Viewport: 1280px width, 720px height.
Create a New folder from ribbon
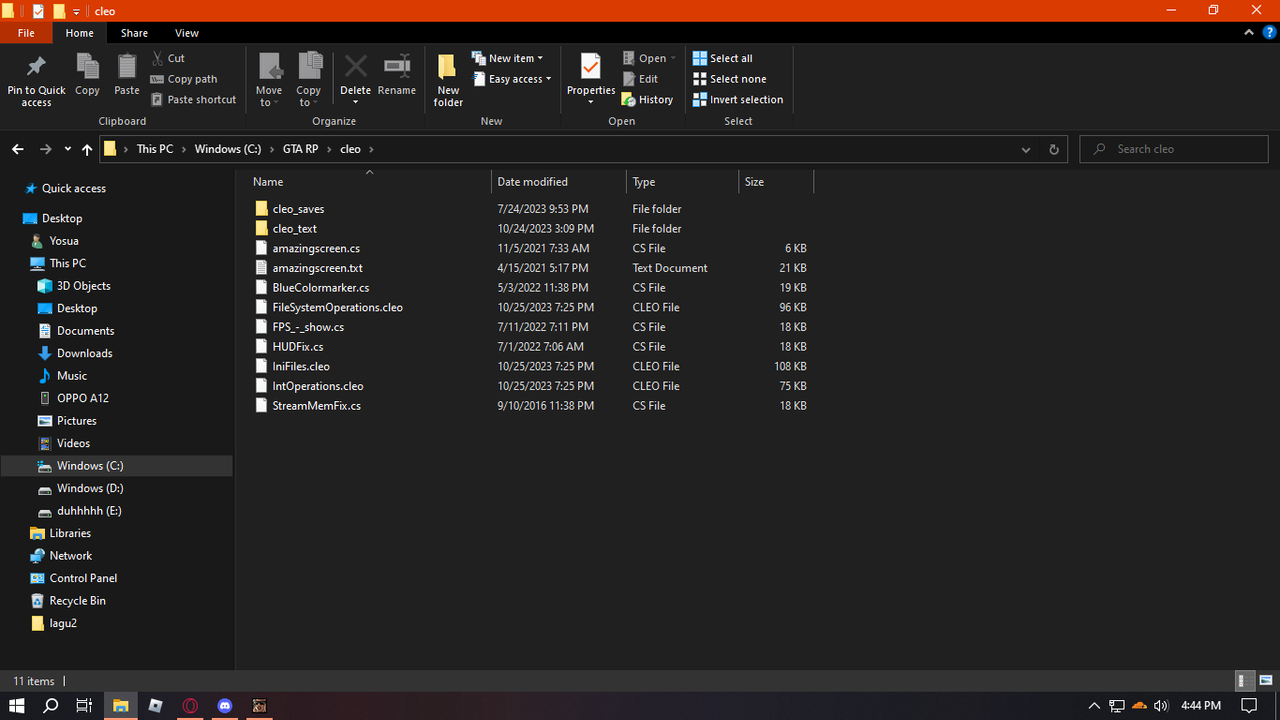click(x=448, y=80)
